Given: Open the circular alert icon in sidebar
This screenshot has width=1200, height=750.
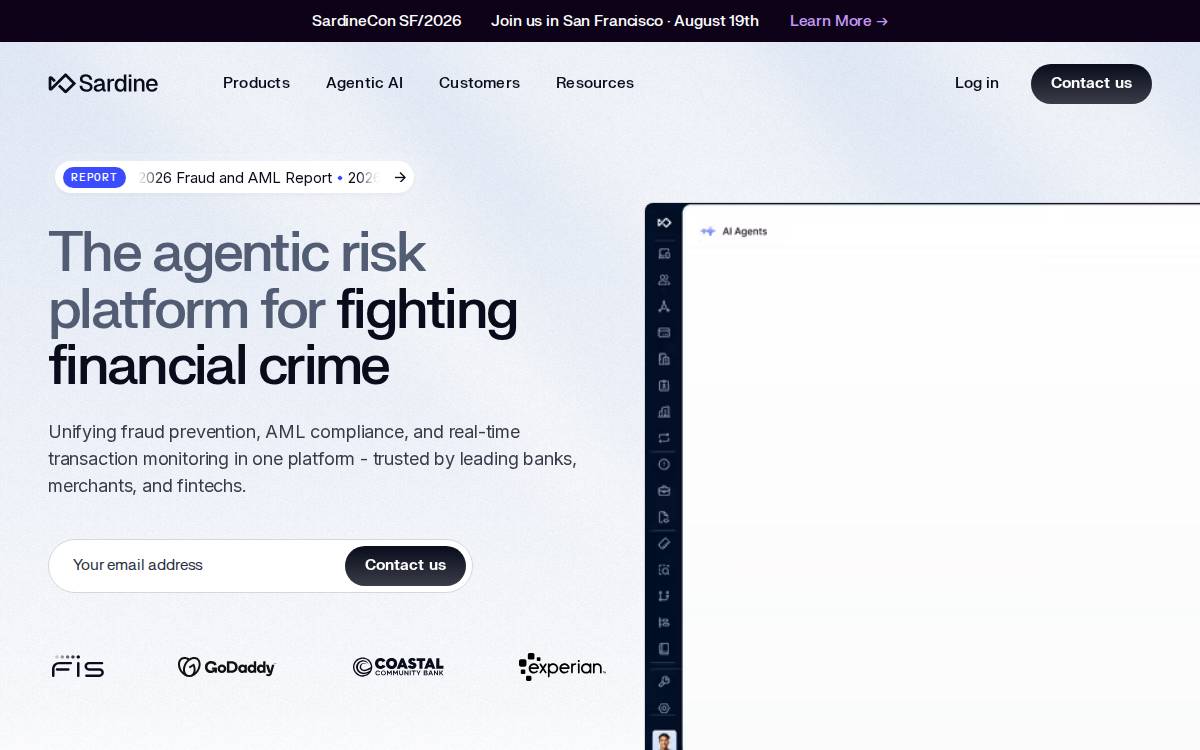Looking at the screenshot, I should click(x=664, y=464).
